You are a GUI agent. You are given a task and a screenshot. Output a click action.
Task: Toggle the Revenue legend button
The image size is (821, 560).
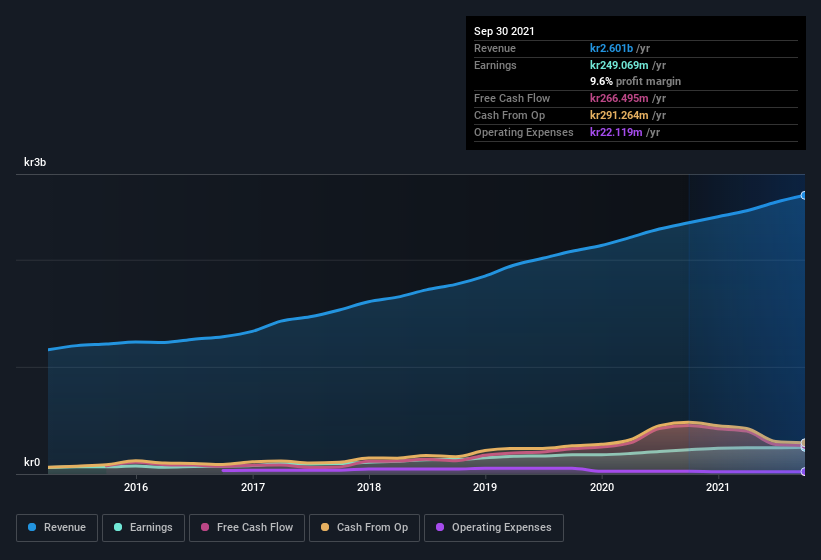57,528
